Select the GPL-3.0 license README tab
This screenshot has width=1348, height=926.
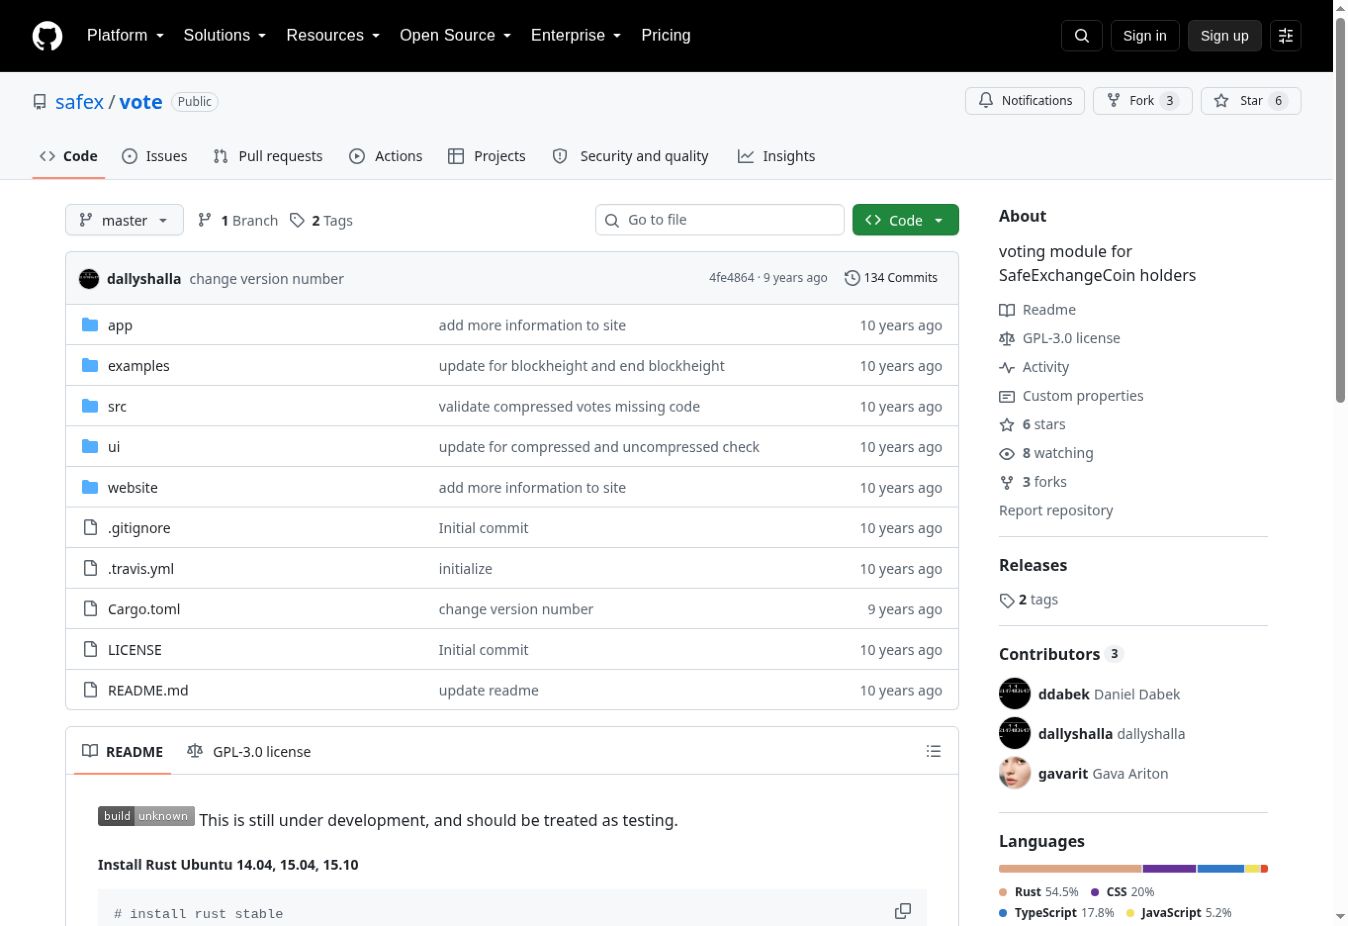[x=249, y=751]
